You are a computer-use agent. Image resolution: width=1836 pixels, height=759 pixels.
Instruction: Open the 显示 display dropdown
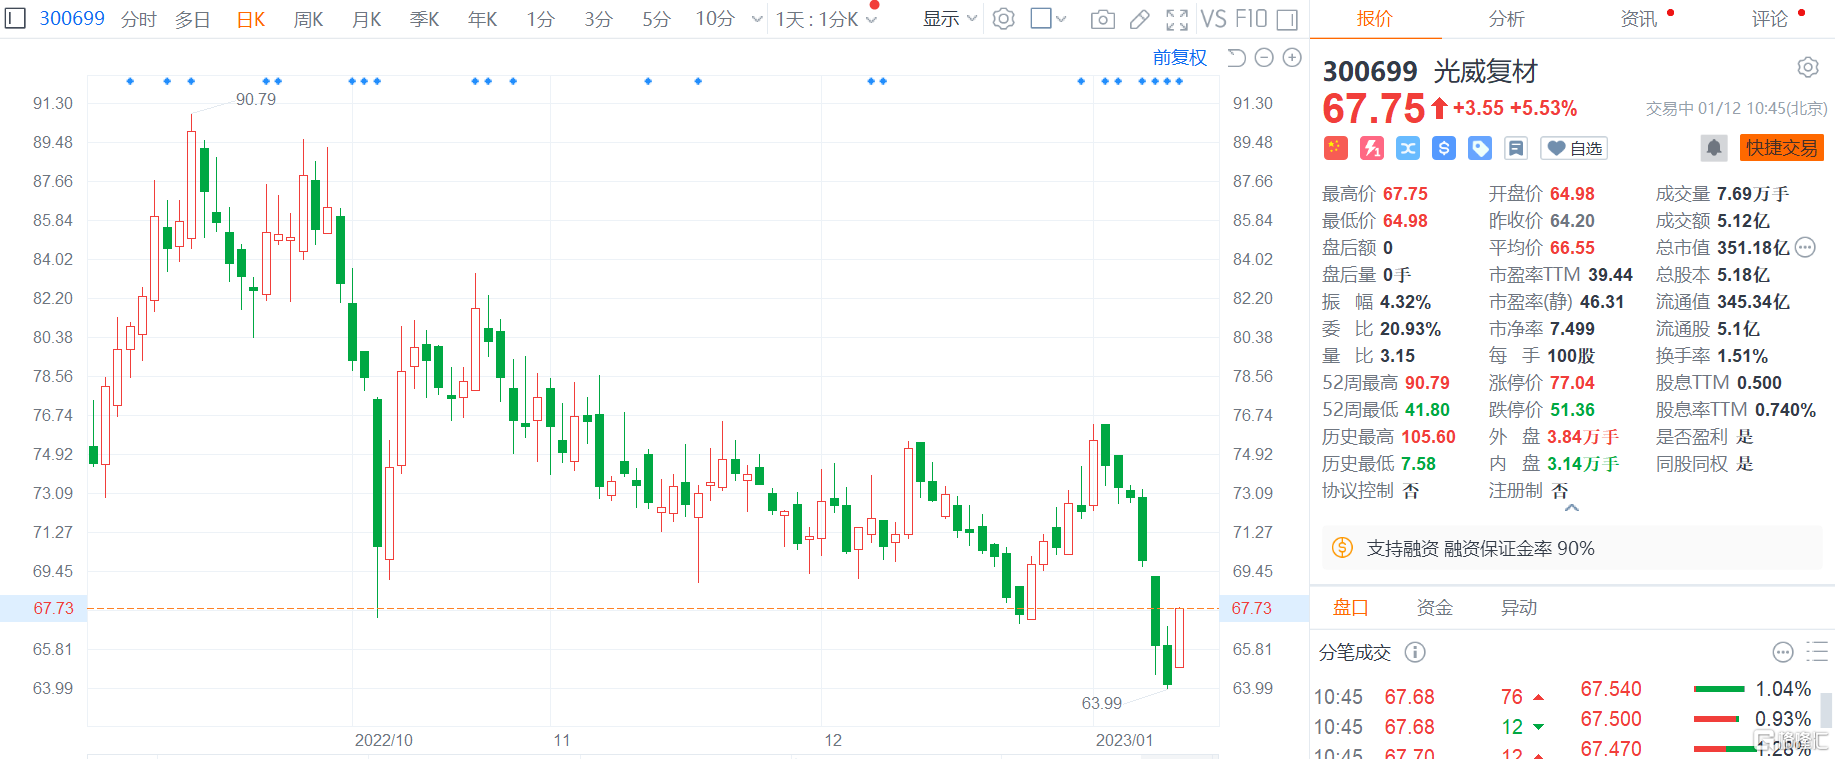coord(949,19)
